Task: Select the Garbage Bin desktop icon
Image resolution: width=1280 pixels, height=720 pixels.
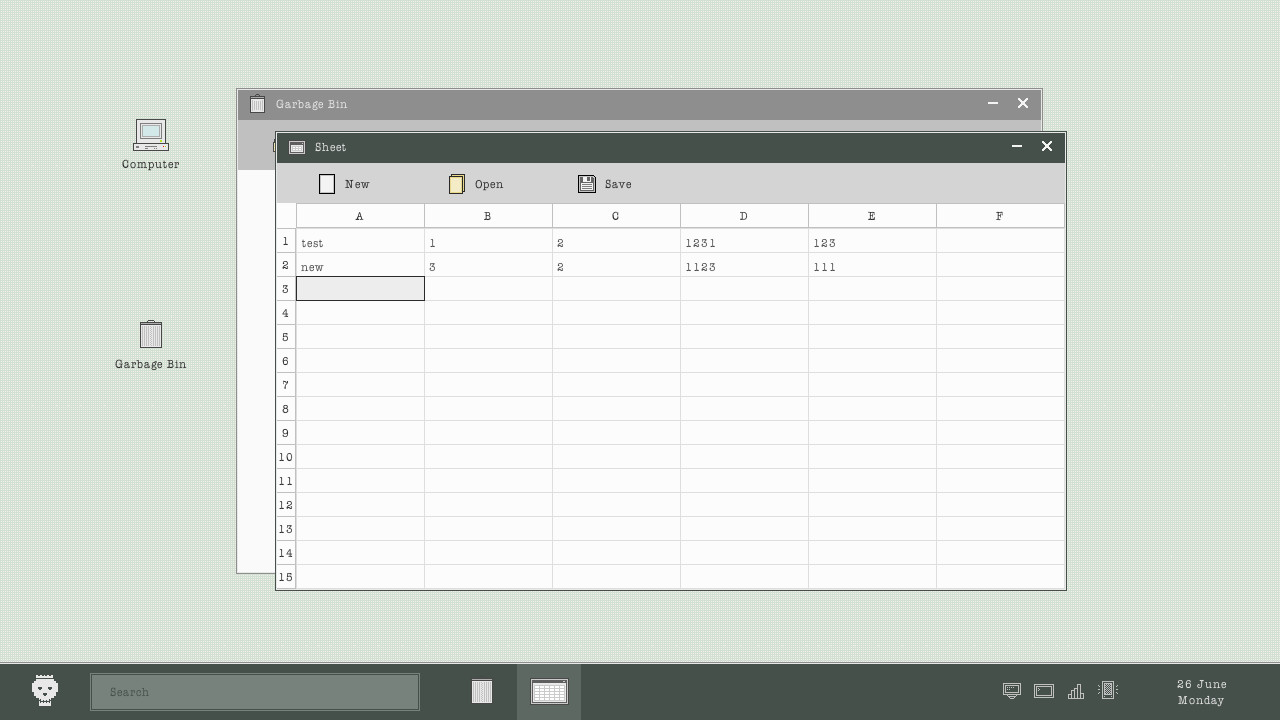Action: tap(150, 335)
